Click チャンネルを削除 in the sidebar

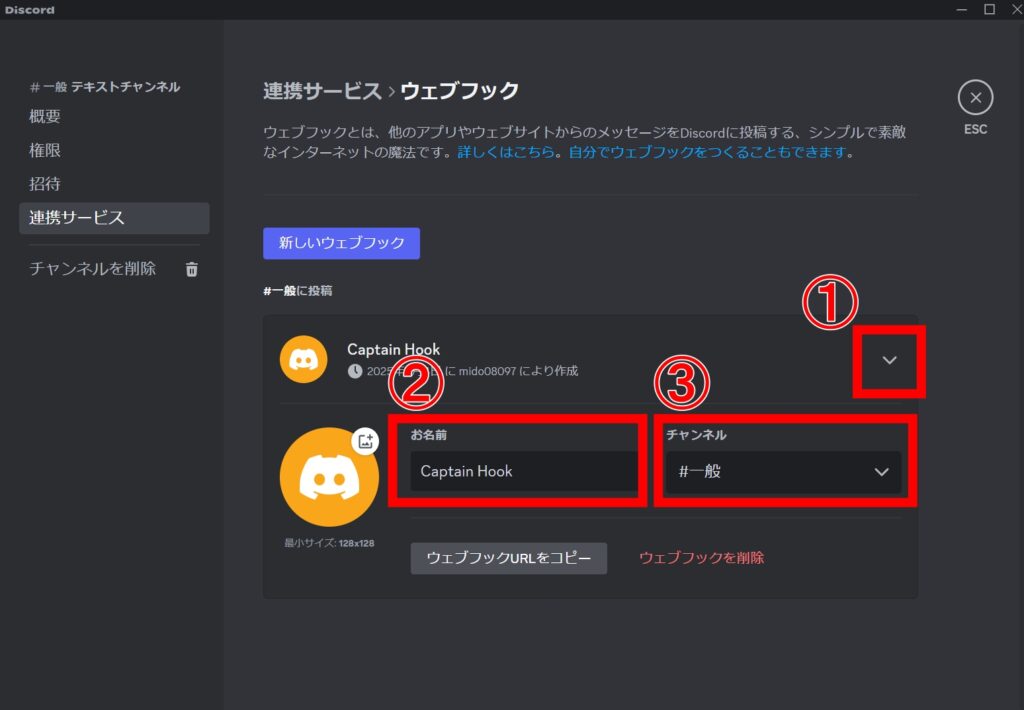click(93, 268)
